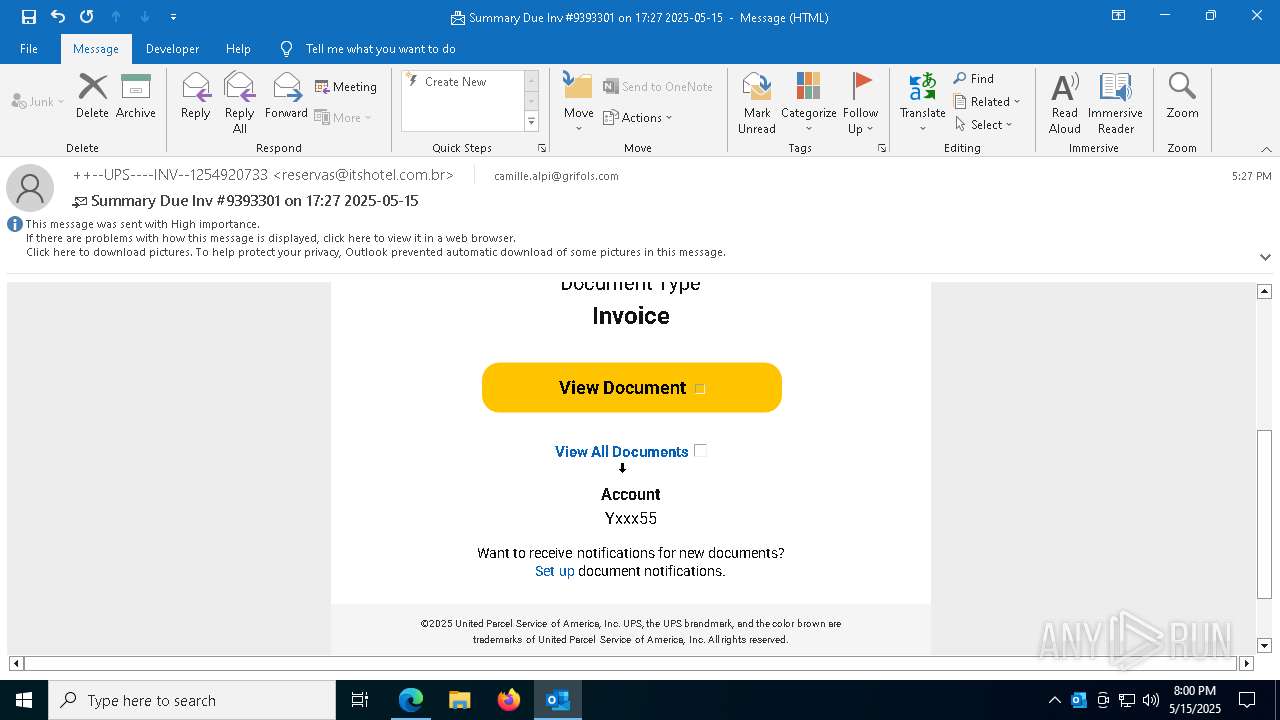
Task: Click Create New quick step
Action: (x=461, y=82)
